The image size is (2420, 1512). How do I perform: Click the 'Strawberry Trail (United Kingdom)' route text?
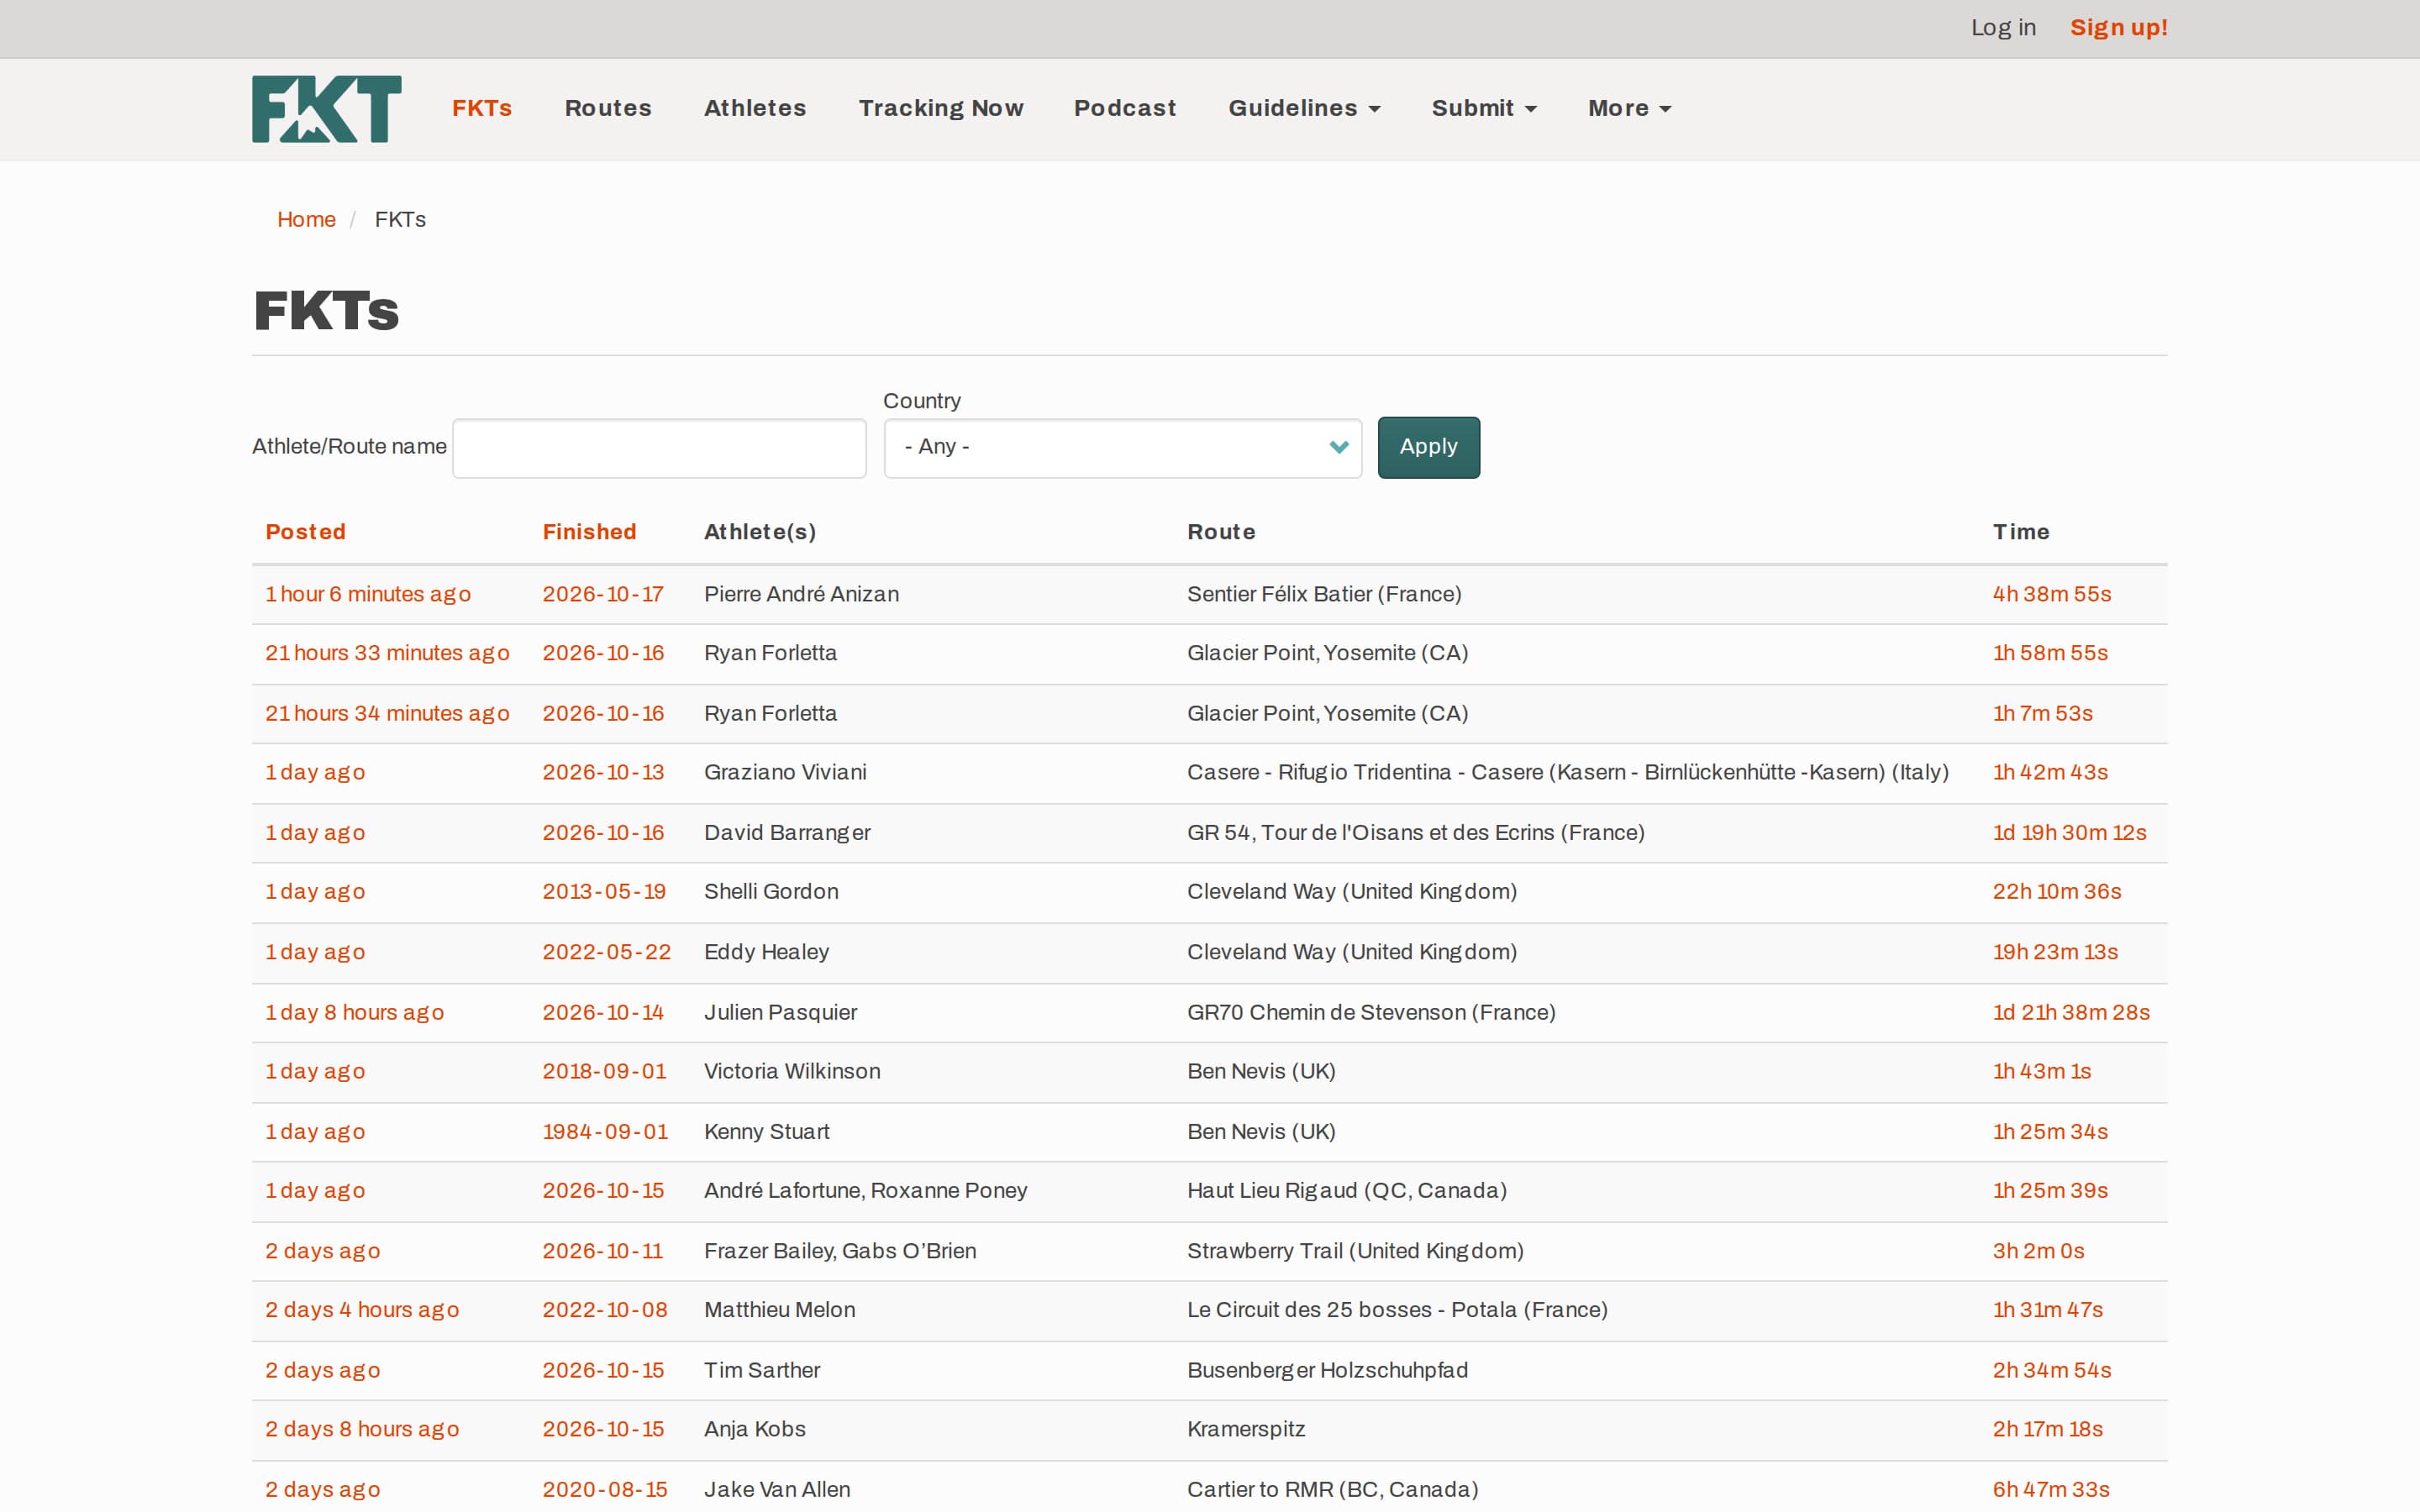[1355, 1251]
